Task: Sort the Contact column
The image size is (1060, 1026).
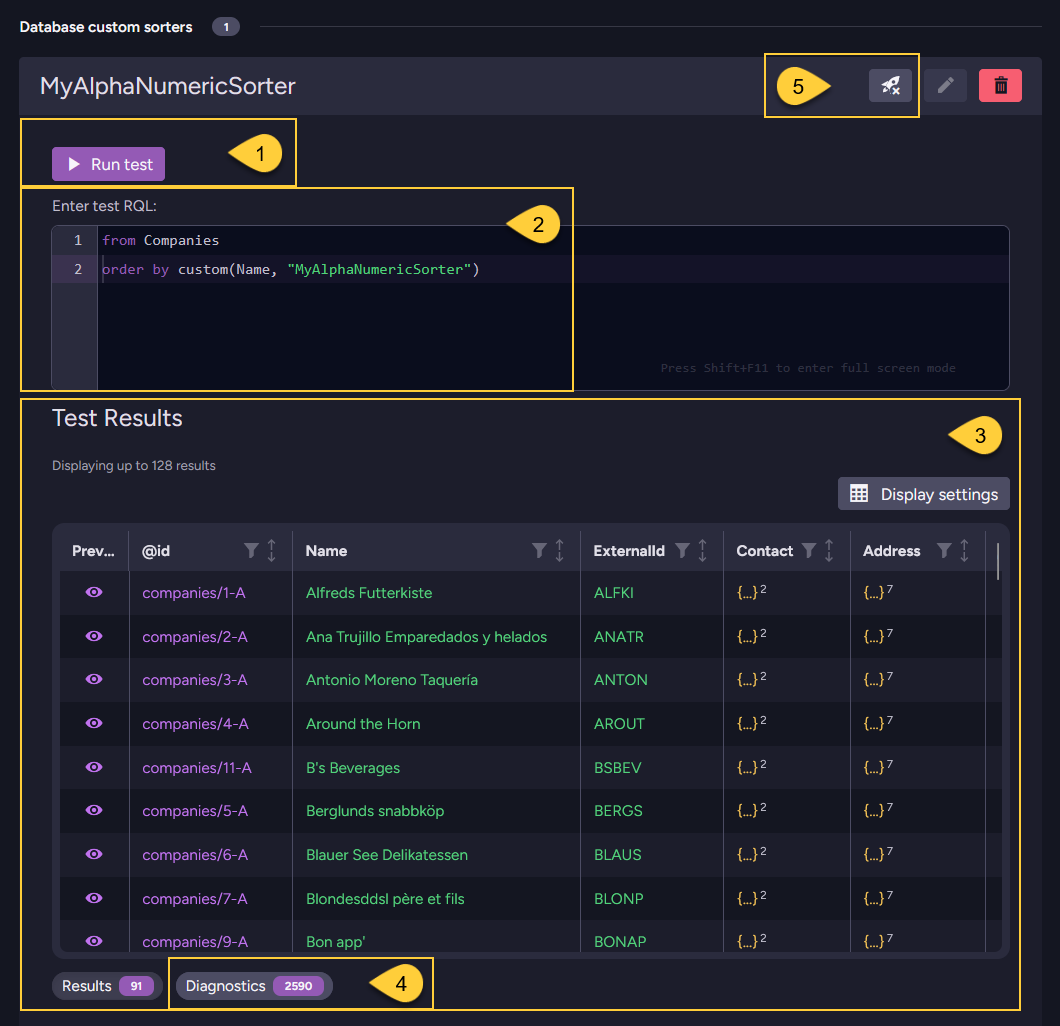Action: point(829,551)
